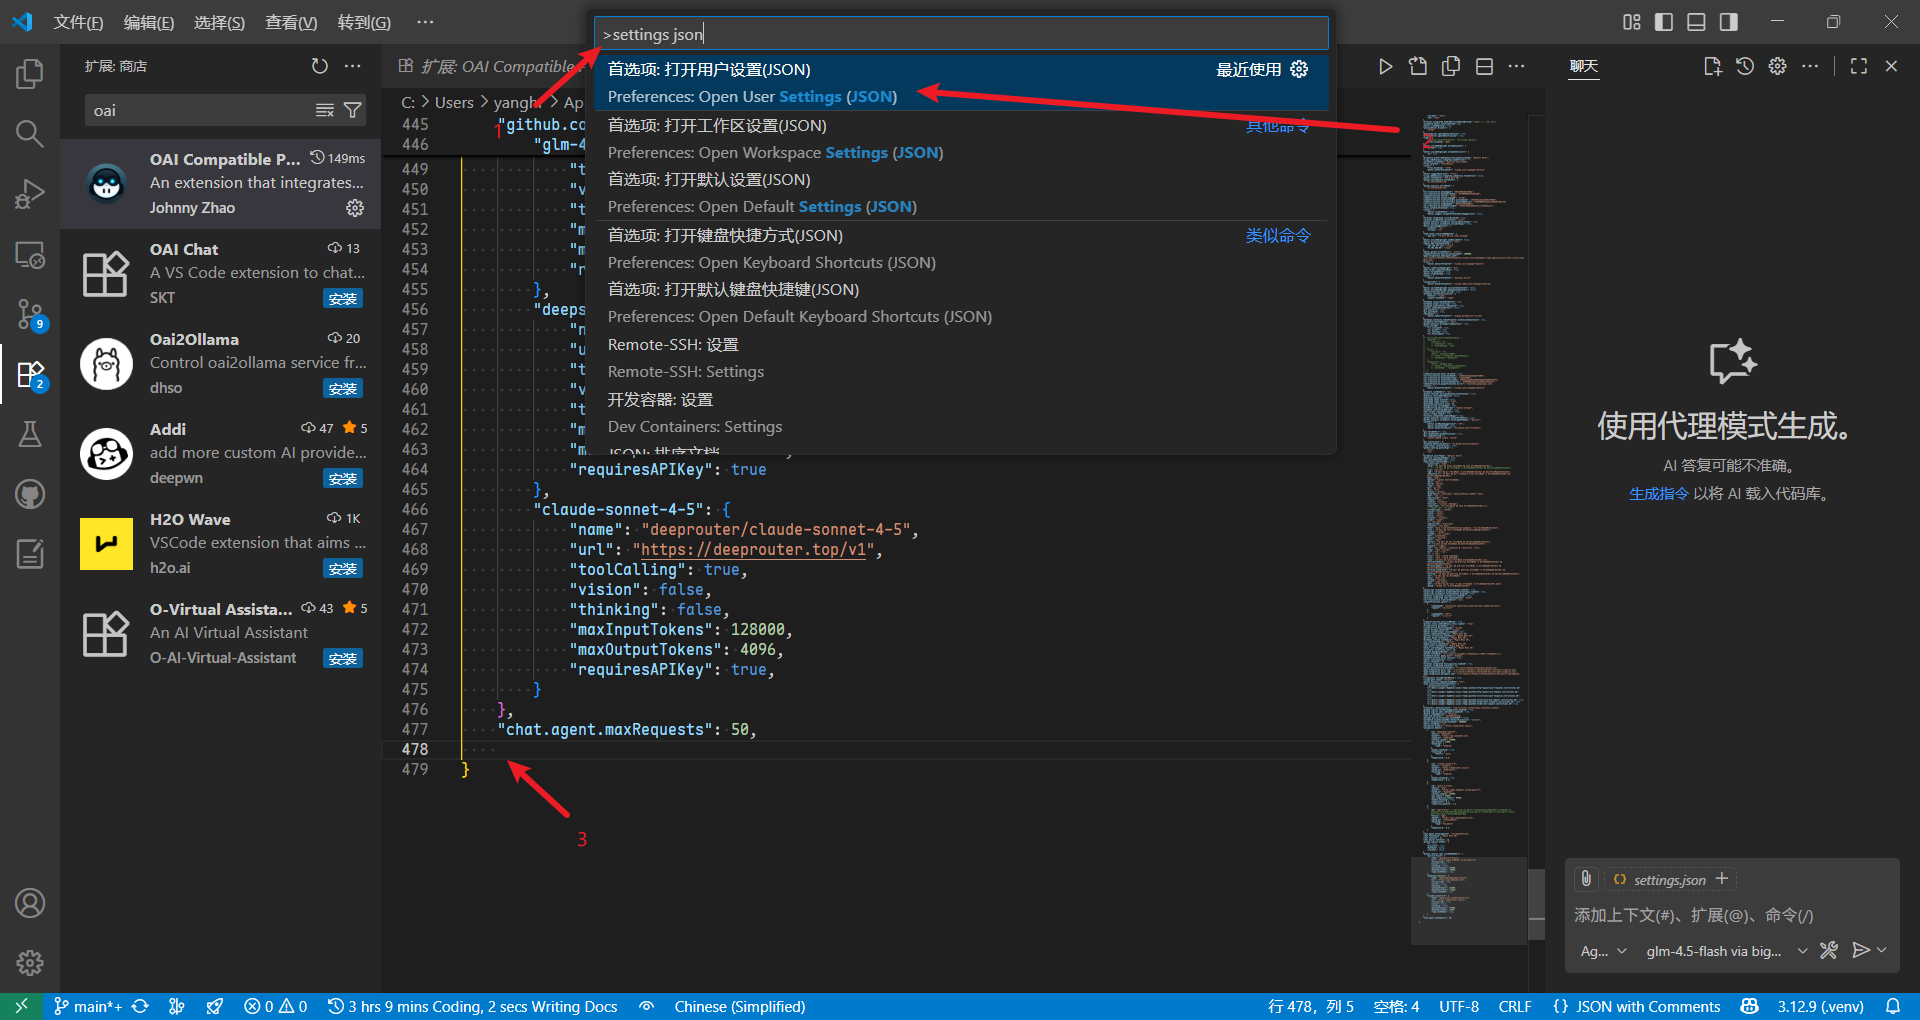Open the Extensions view more actions menu
Screen dimensions: 1920x1020
[353, 66]
